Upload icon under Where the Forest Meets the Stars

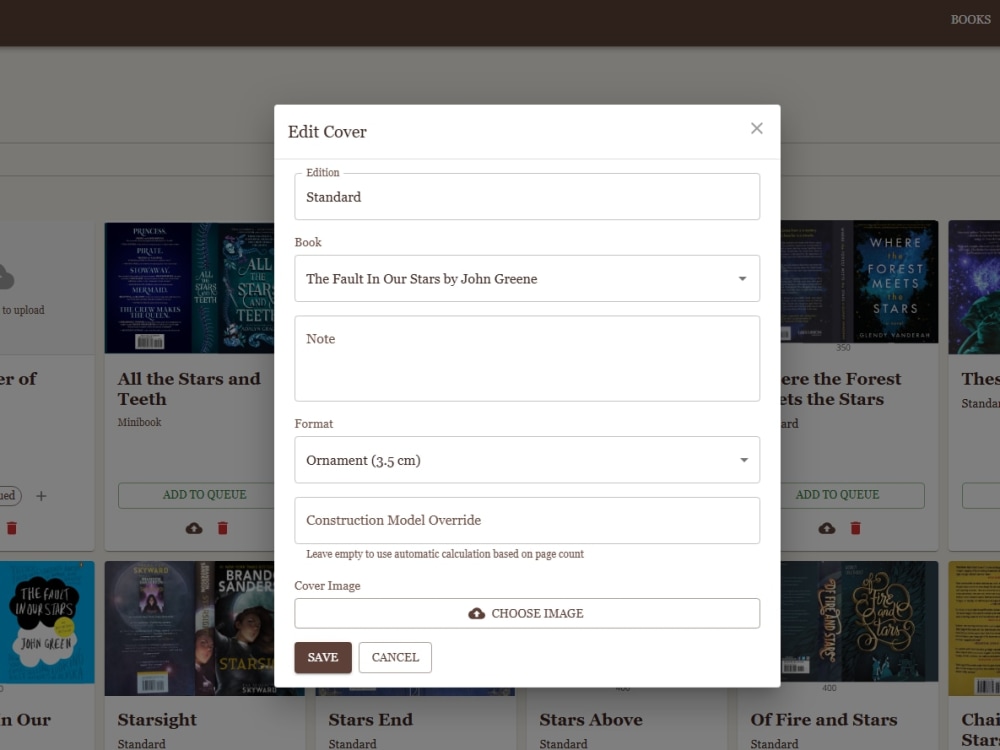(x=827, y=528)
